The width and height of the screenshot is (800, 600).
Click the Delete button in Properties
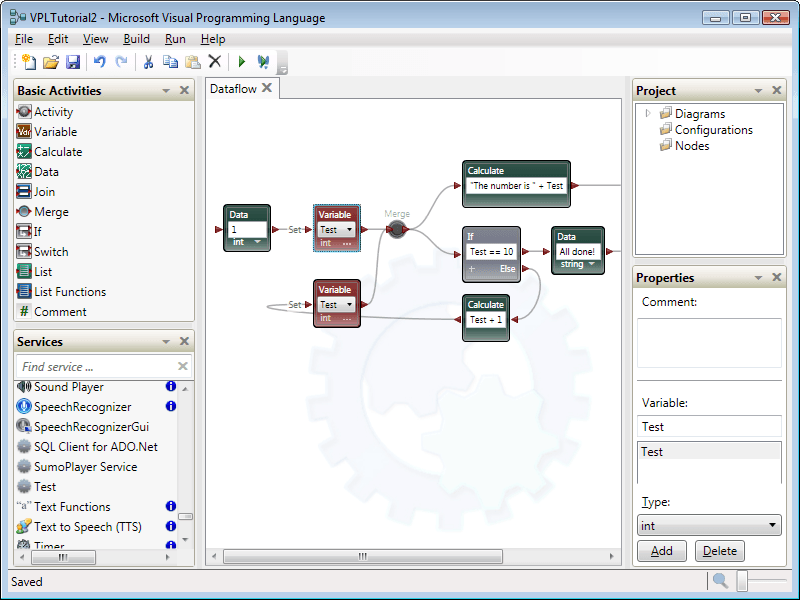click(x=720, y=551)
